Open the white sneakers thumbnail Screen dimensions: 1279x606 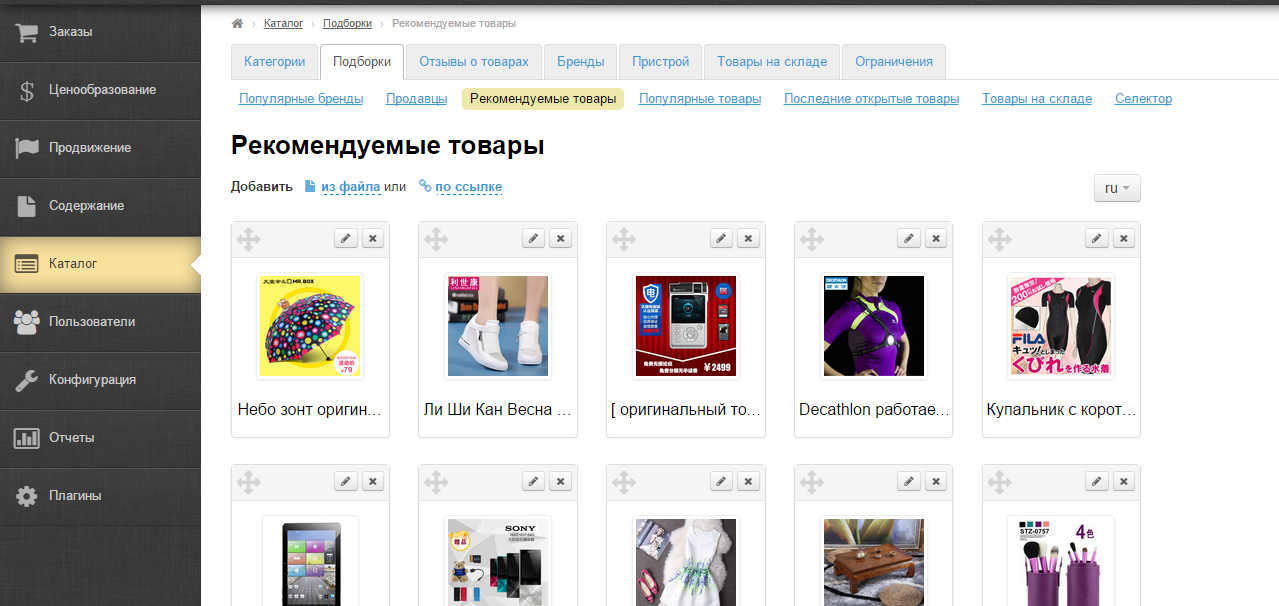tap(498, 326)
